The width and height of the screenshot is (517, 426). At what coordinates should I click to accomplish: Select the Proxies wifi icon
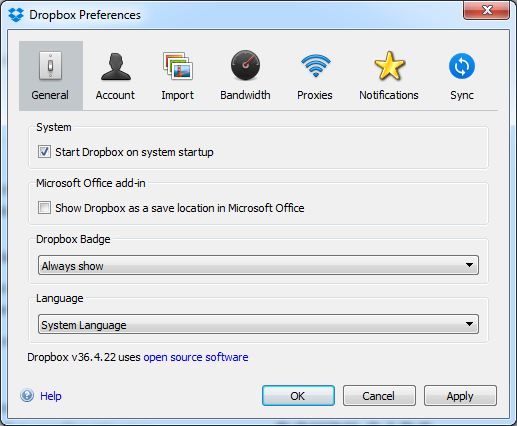[315, 66]
